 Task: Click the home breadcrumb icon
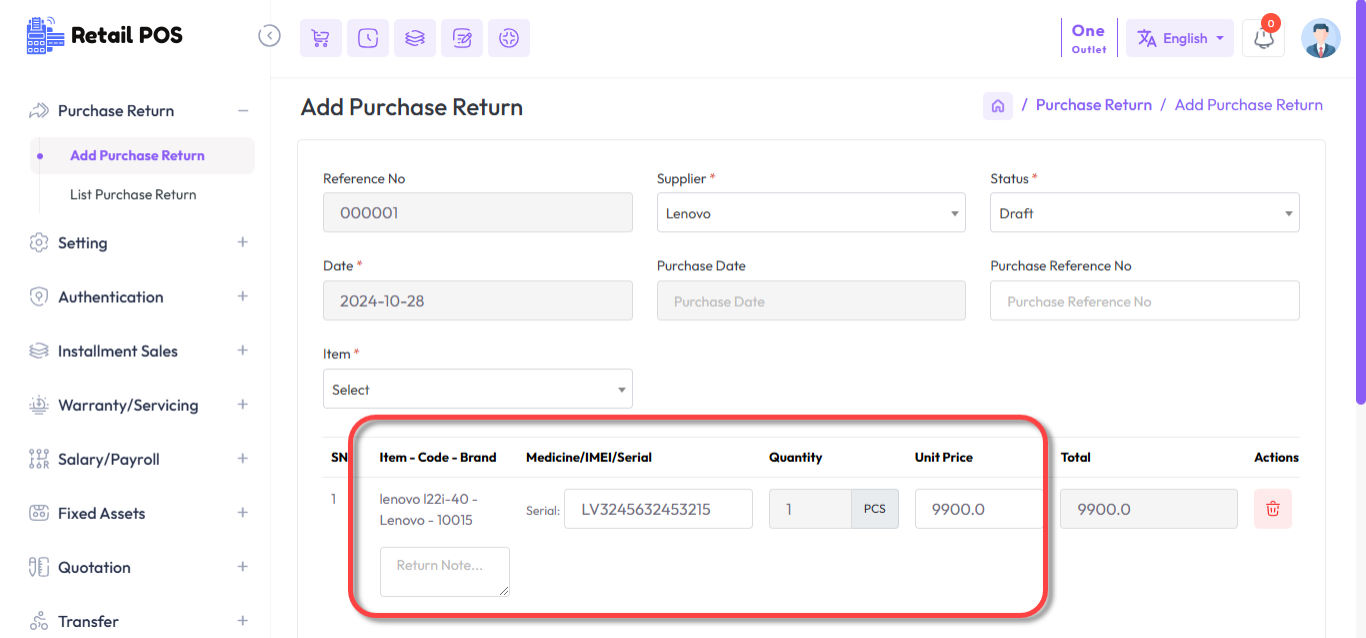pyautogui.click(x=997, y=105)
